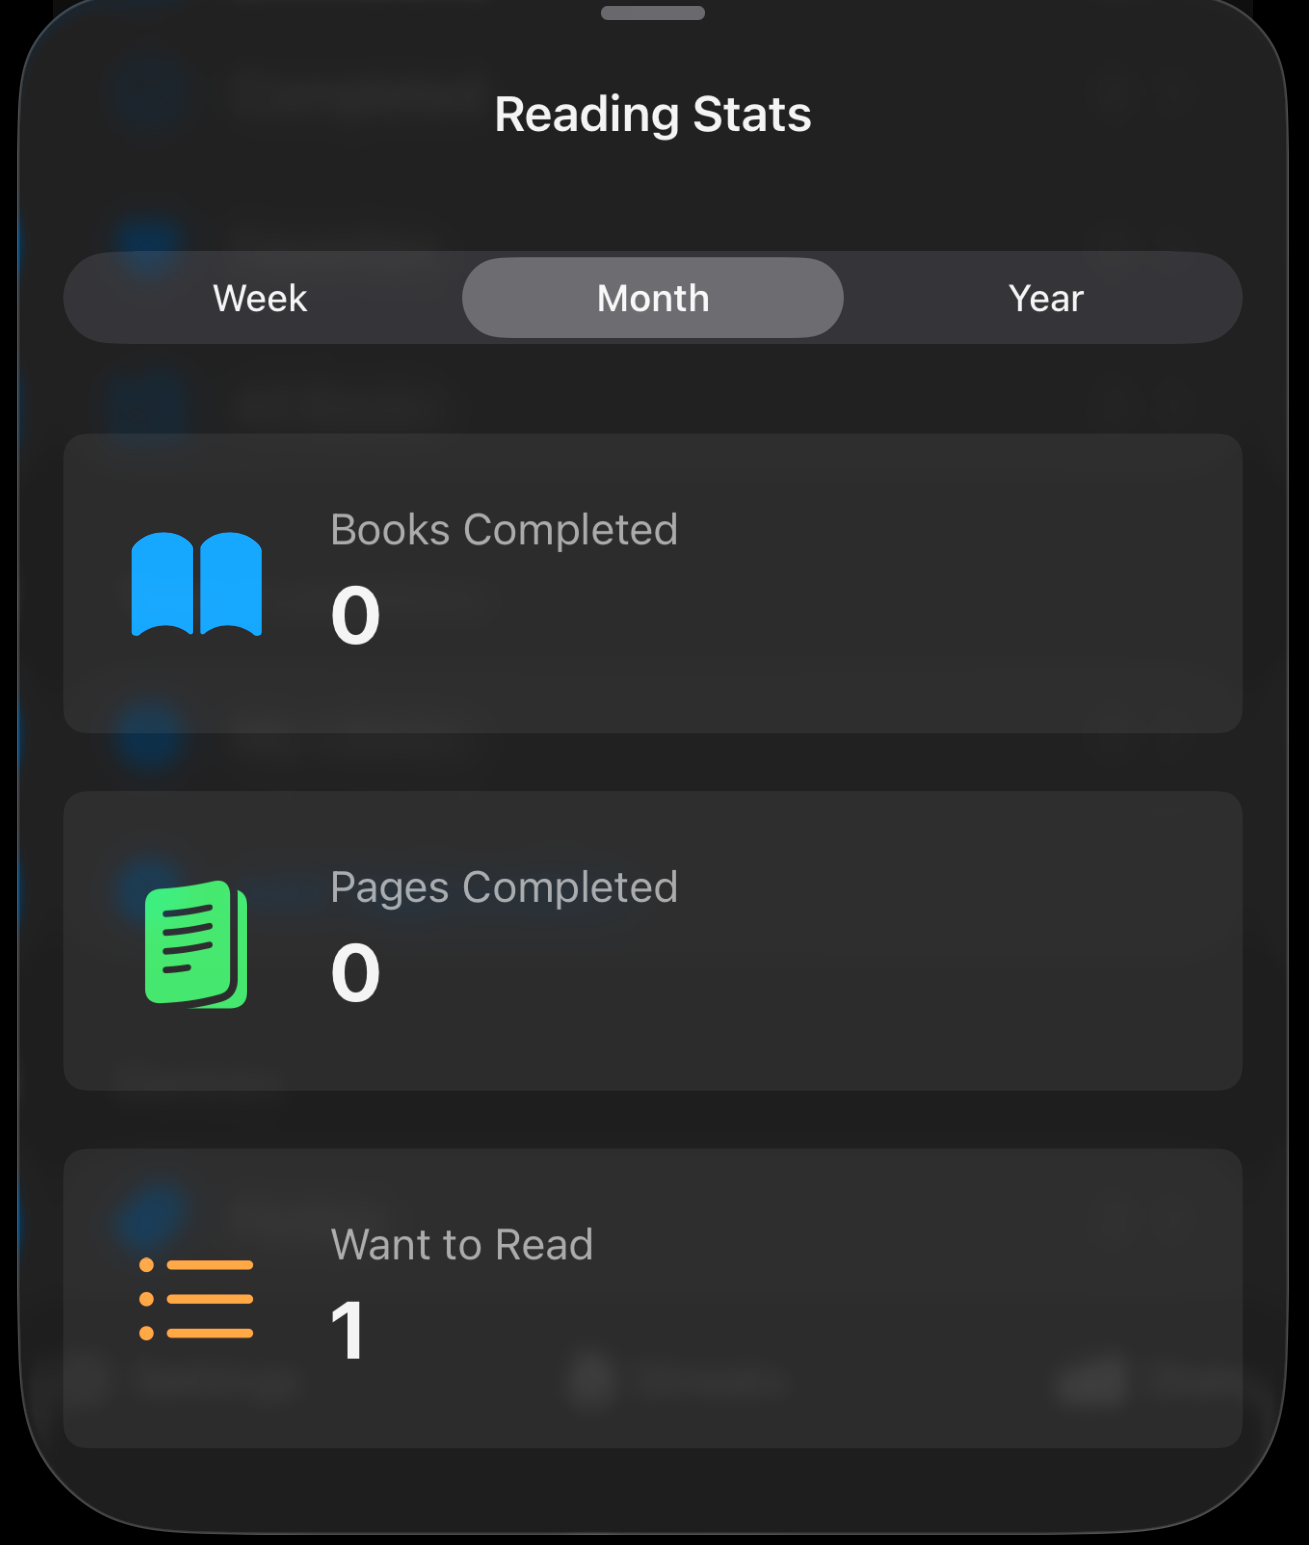
Task: Switch stats period to Week
Action: coord(260,298)
